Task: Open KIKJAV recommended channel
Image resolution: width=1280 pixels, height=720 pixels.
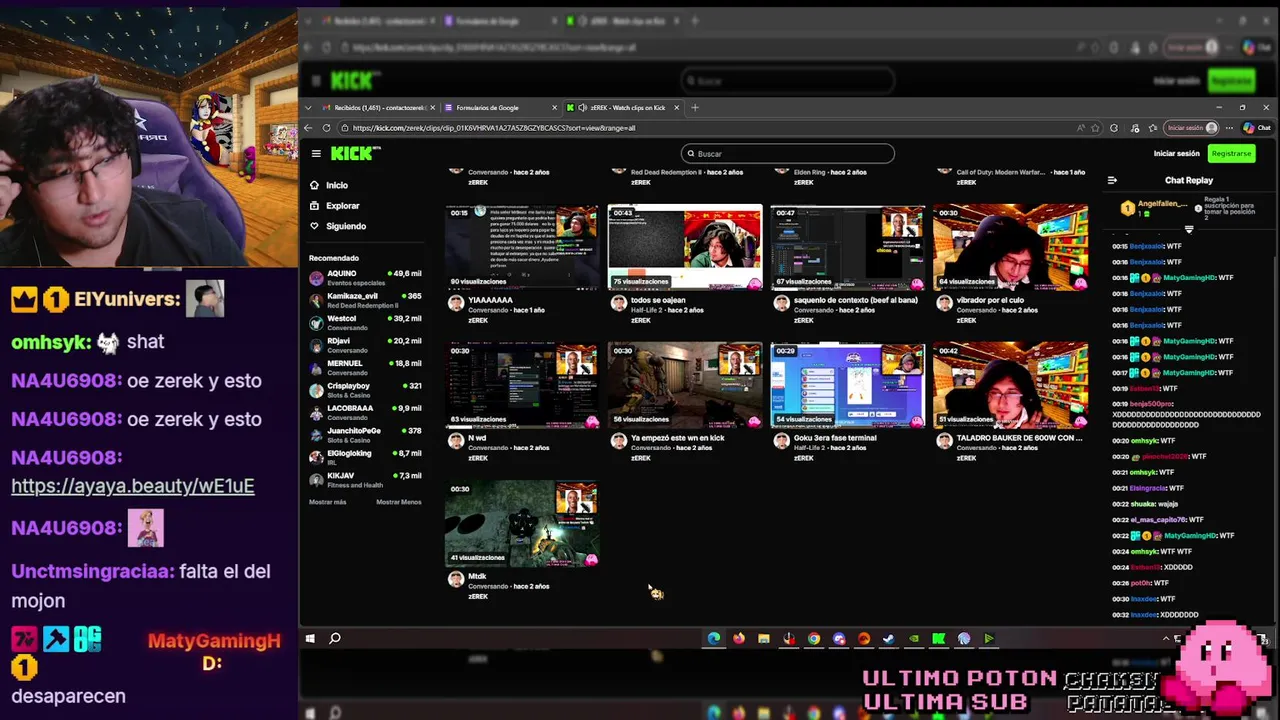Action: [x=365, y=480]
